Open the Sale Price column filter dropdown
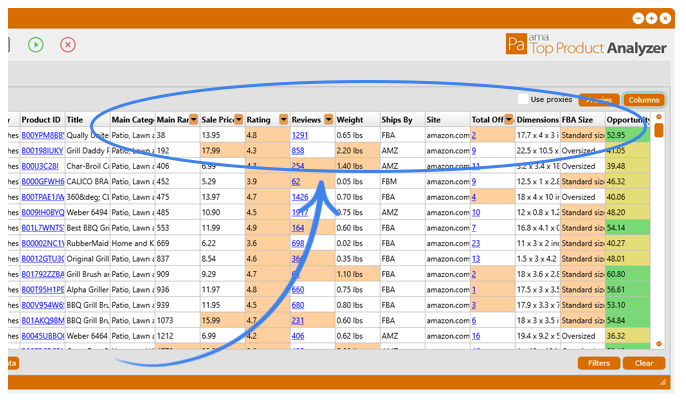Screen dimensions: 686x402 (239, 119)
